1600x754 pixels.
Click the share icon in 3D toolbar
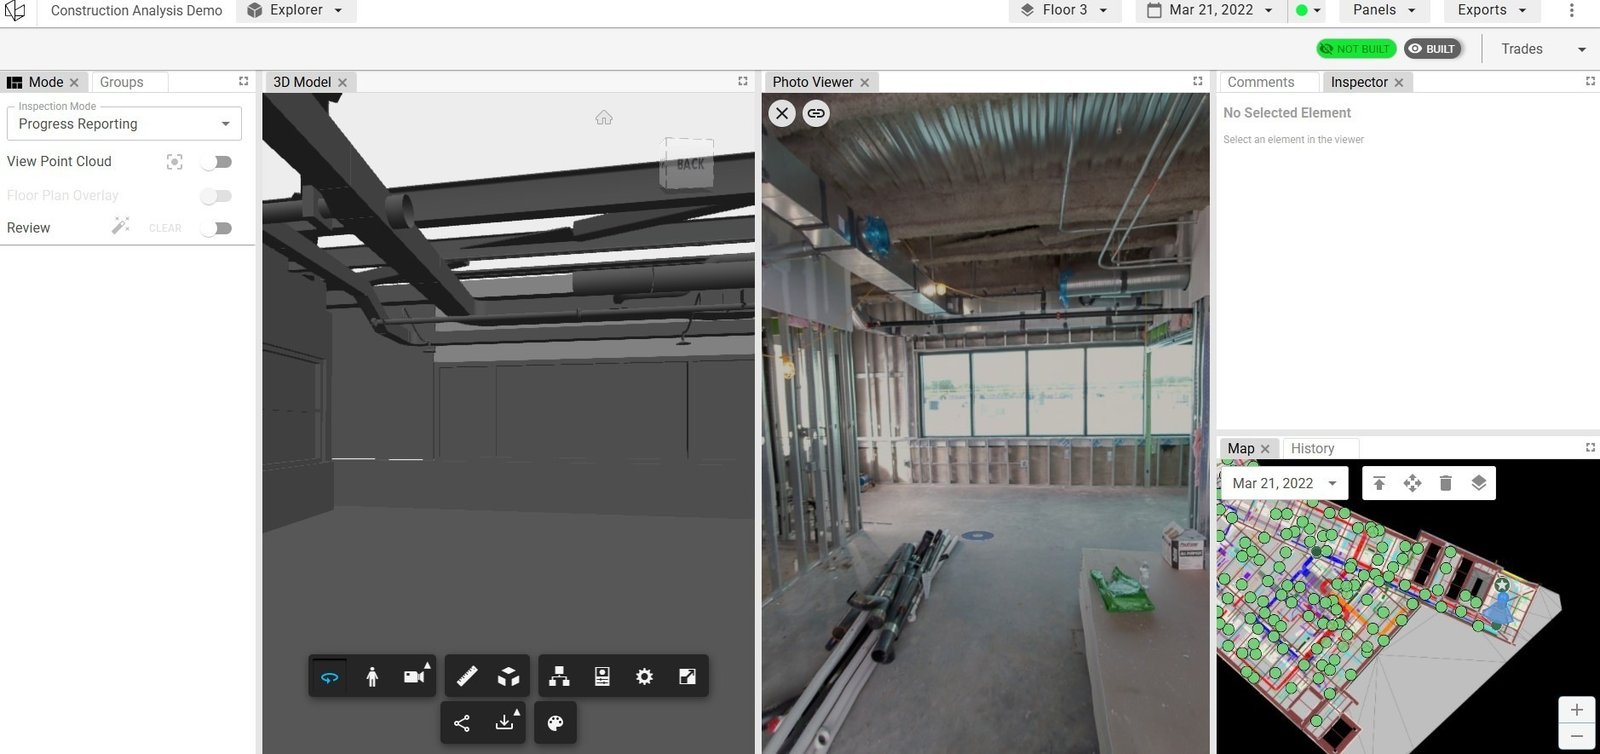[462, 722]
